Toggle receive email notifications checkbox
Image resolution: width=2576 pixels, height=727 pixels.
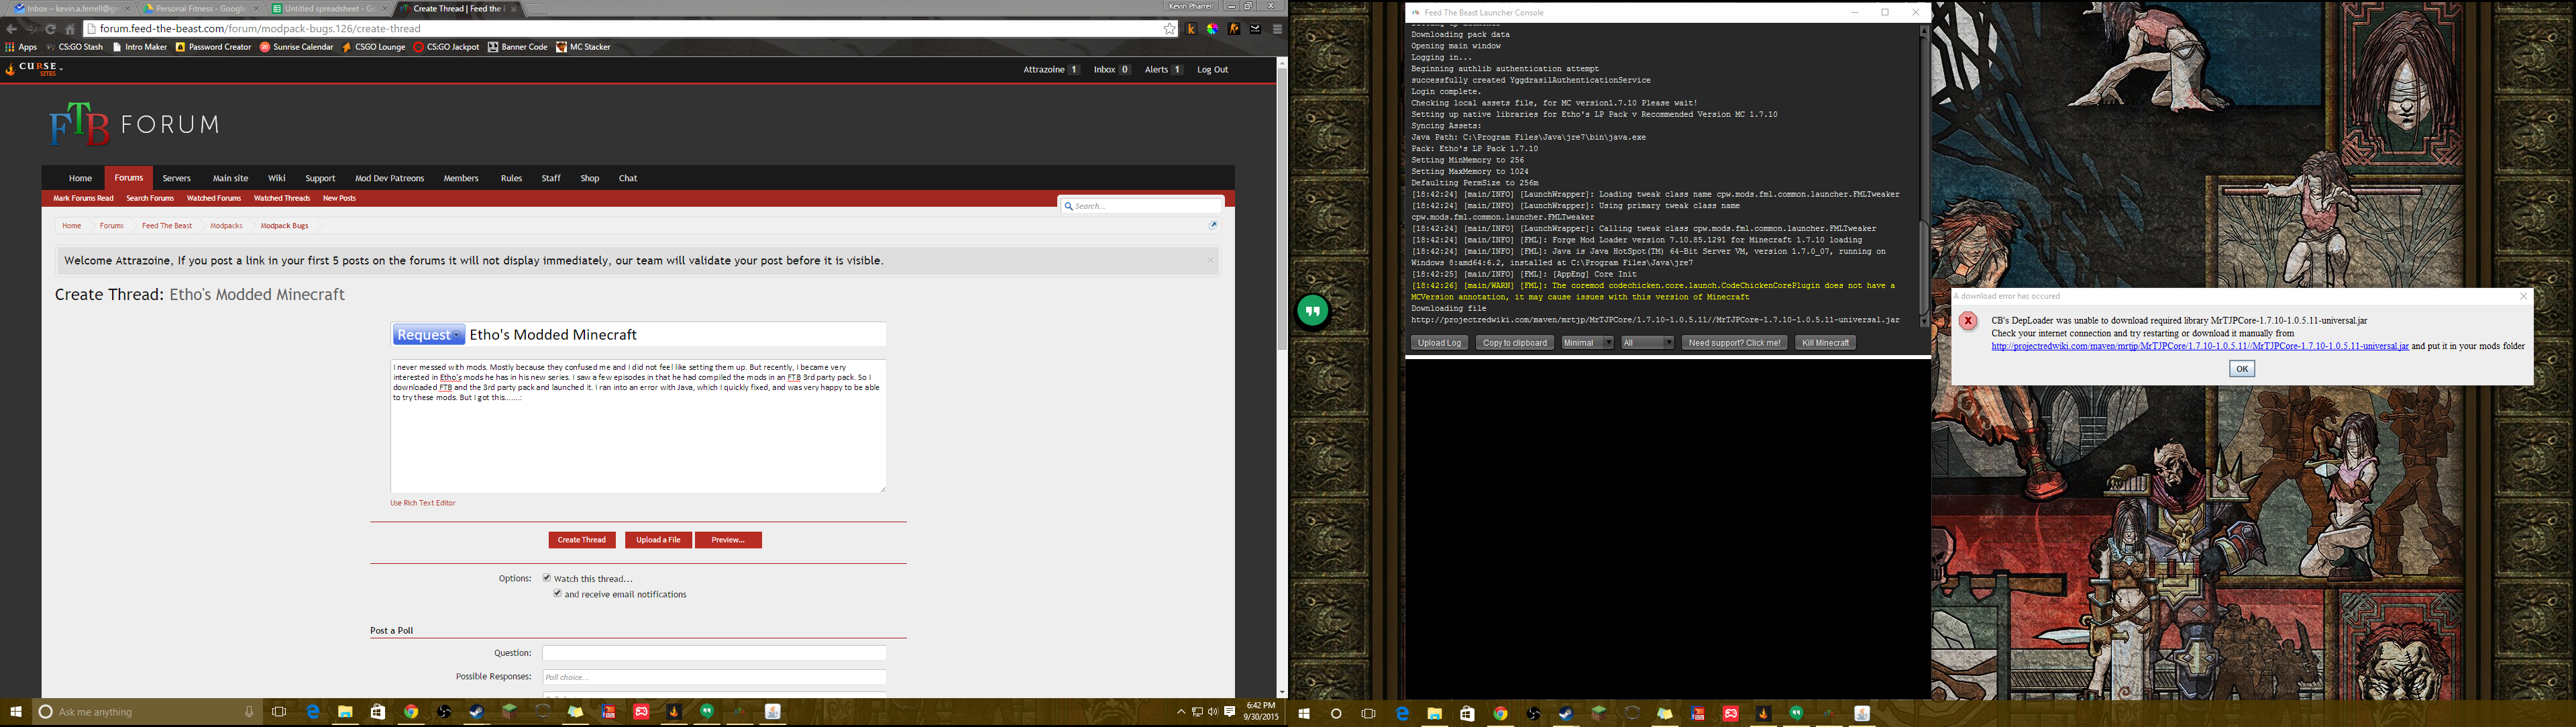tap(558, 594)
